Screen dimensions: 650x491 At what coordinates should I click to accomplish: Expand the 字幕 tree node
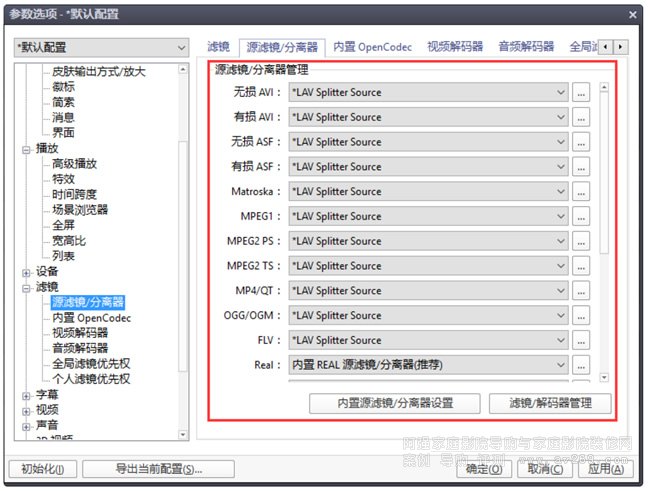click(27, 395)
